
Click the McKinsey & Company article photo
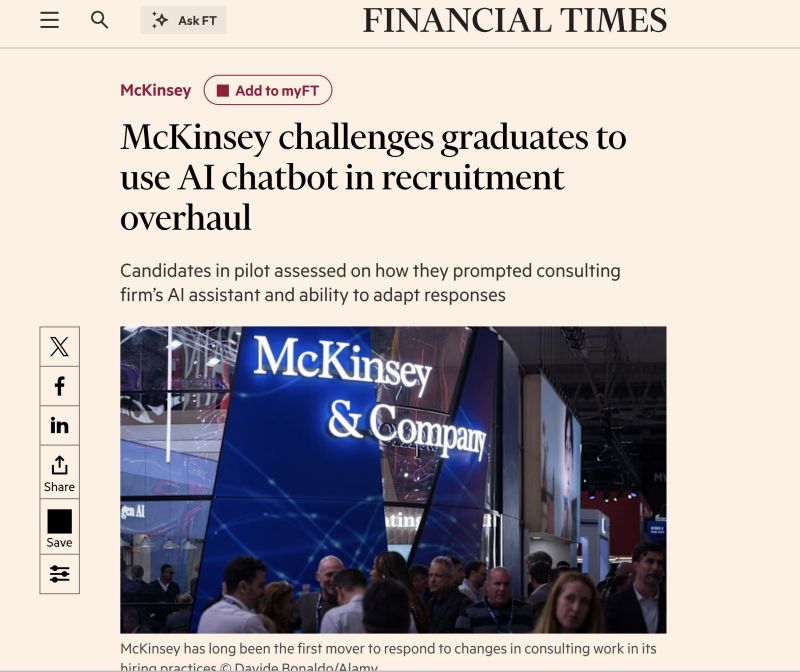click(x=393, y=479)
